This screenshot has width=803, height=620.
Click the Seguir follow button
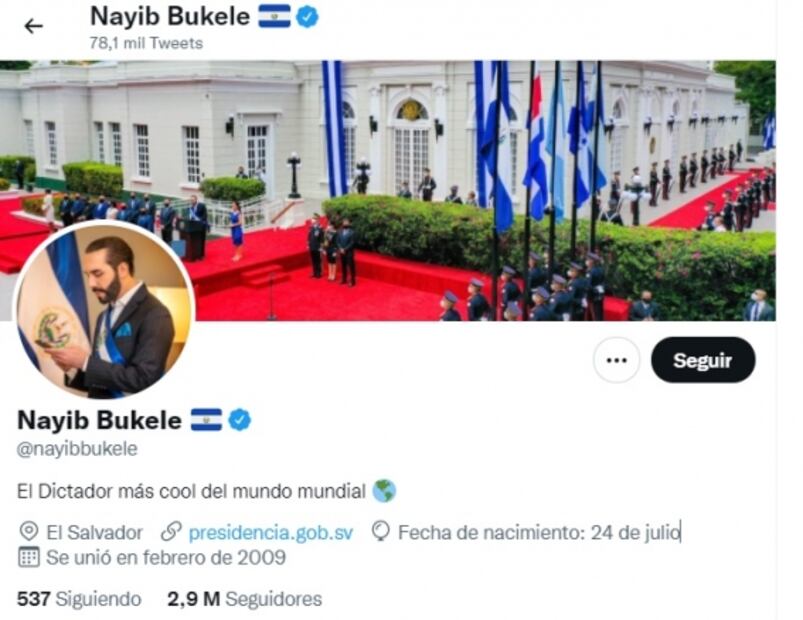point(703,360)
